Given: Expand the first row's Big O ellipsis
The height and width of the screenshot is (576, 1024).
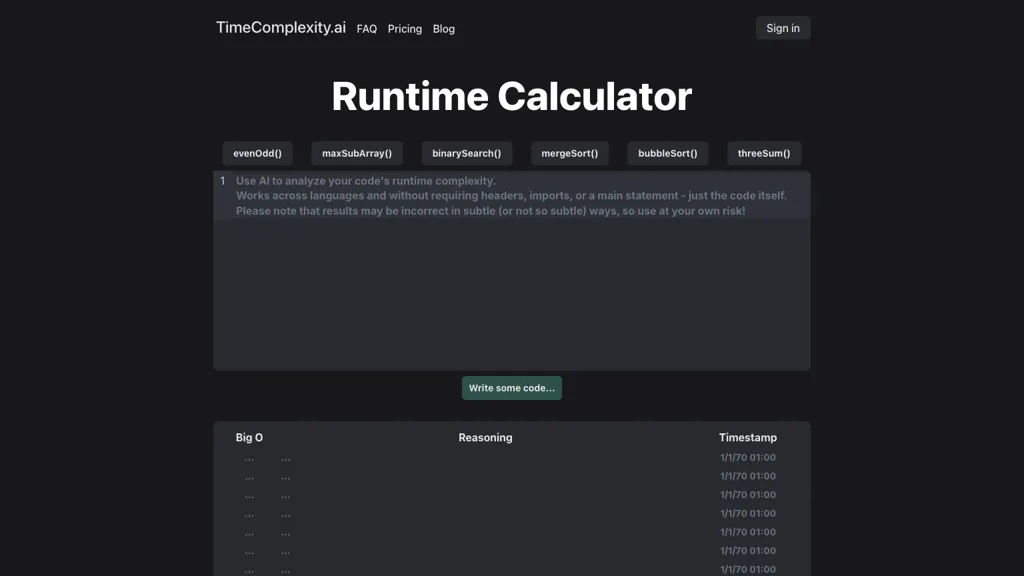Looking at the screenshot, I should [x=248, y=457].
